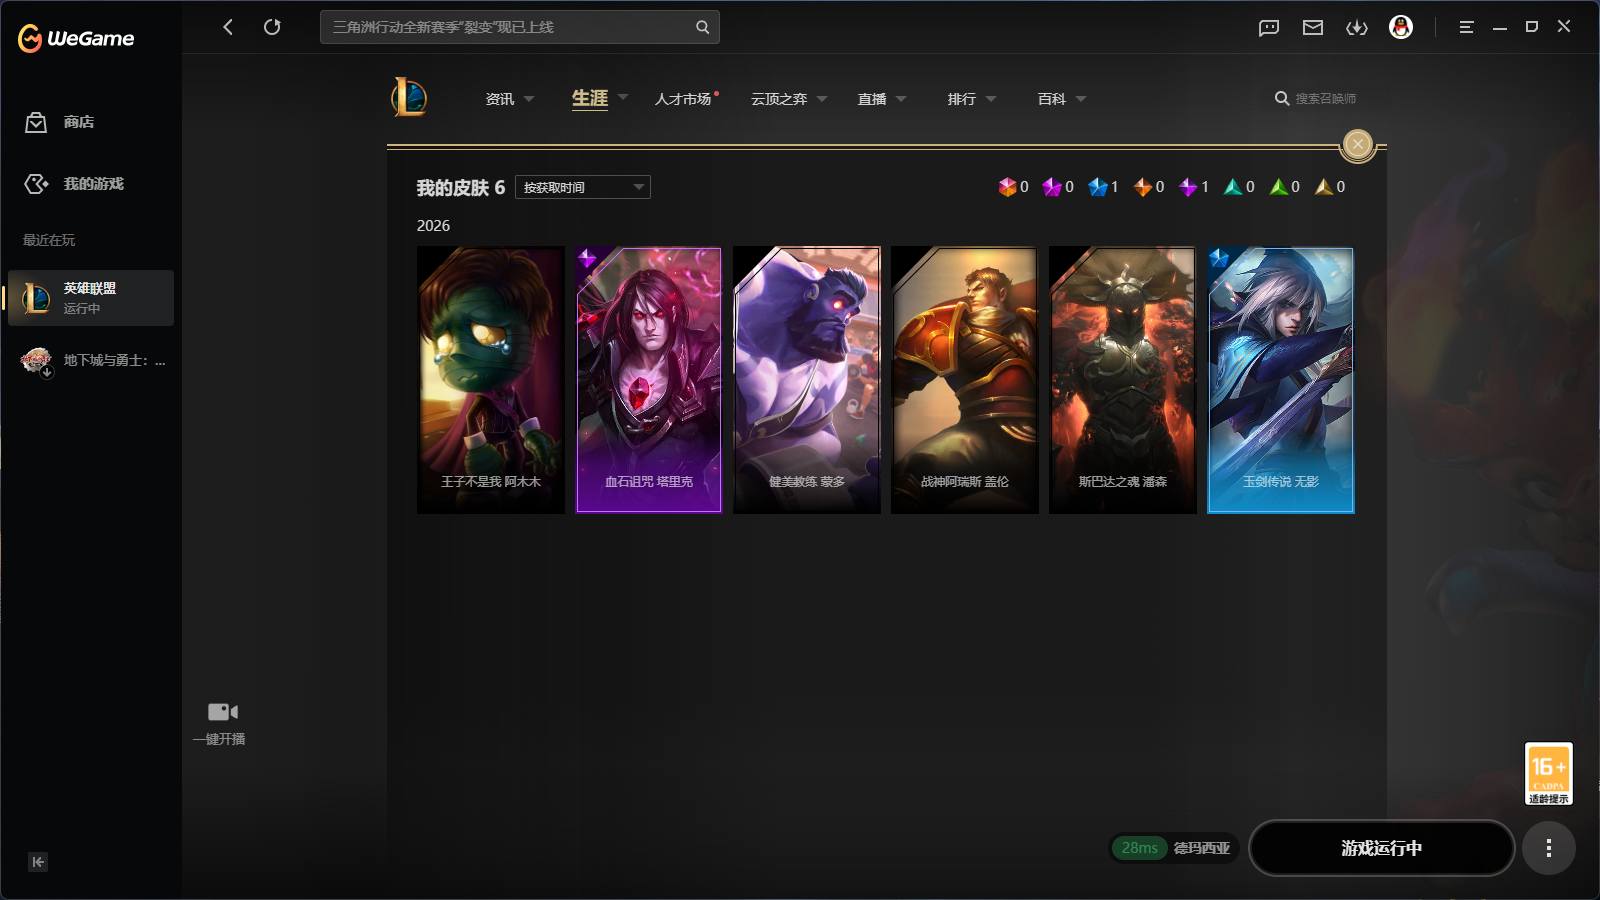The image size is (1600, 900).
Task: Open the 百科 wiki tab
Action: (x=1052, y=99)
